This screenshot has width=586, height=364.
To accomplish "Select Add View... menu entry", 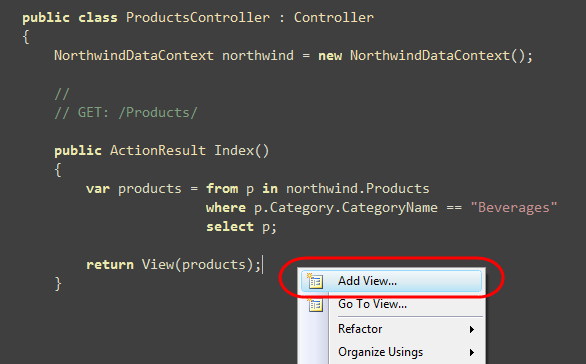I will 391,281.
